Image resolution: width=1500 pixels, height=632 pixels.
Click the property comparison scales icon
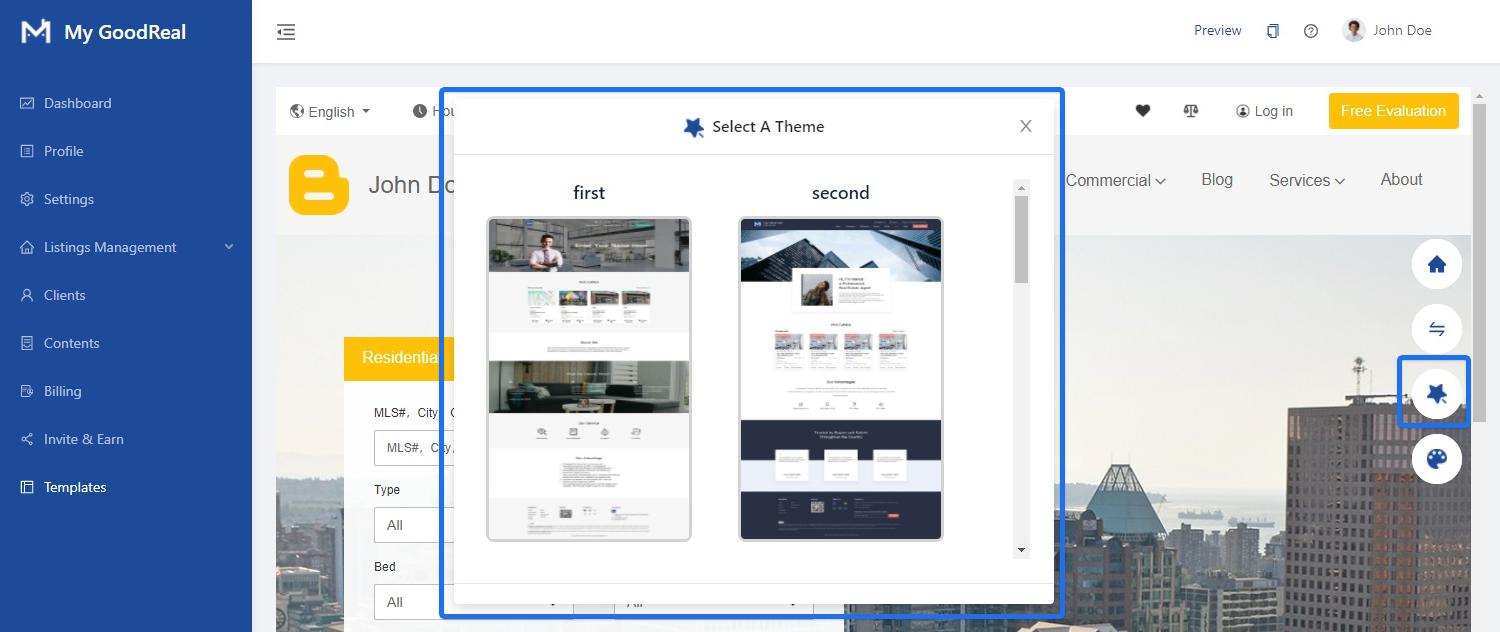tap(1191, 110)
